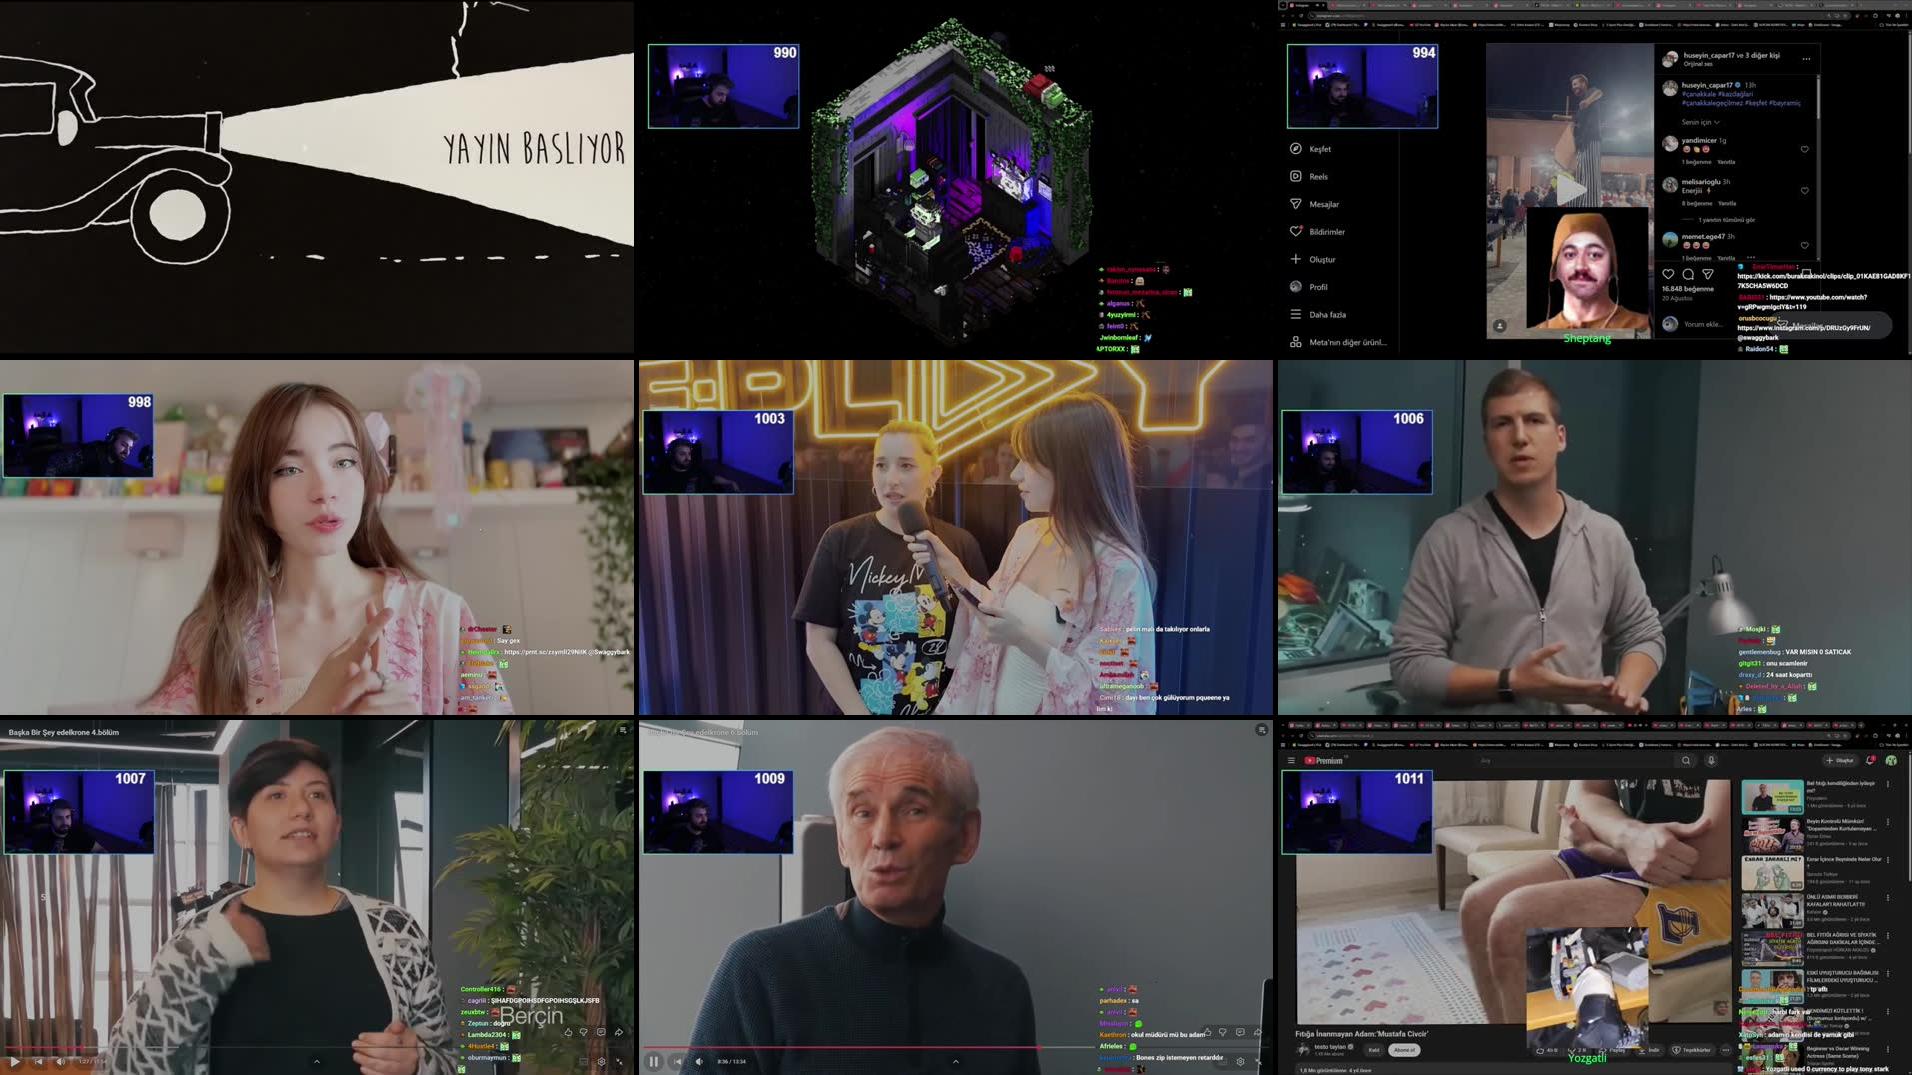
Task: Toggle the like heart on the Instagram post
Action: 1668,273
